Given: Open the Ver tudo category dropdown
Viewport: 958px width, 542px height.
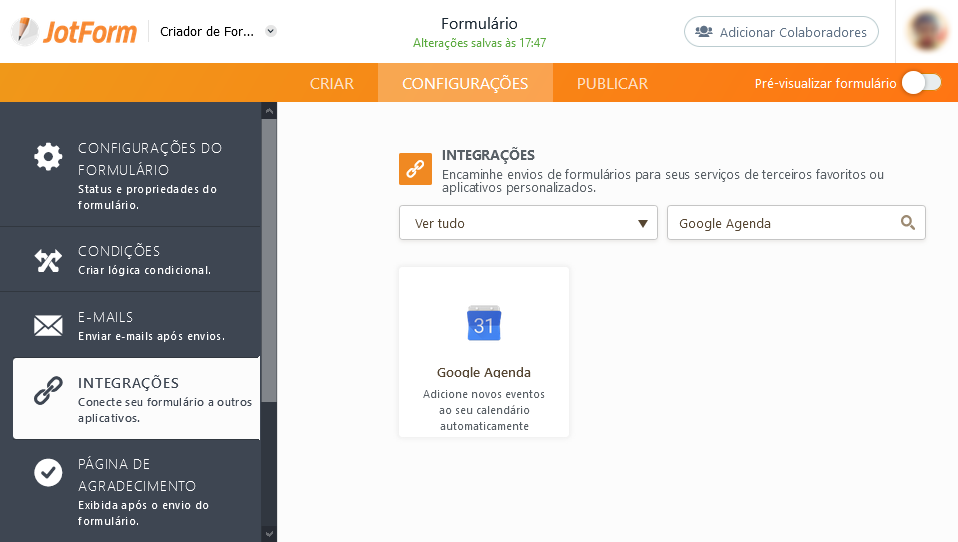Looking at the screenshot, I should coord(528,223).
